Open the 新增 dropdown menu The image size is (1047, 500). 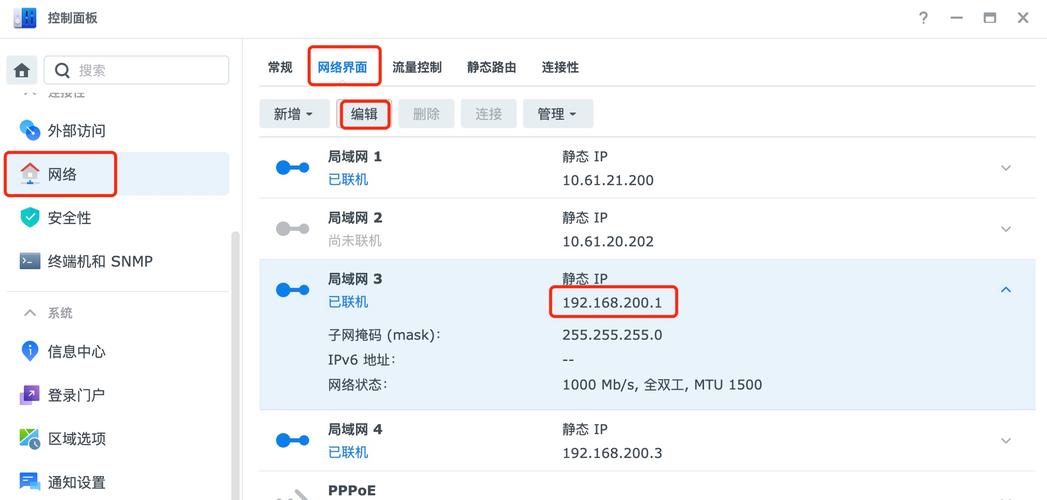[294, 114]
